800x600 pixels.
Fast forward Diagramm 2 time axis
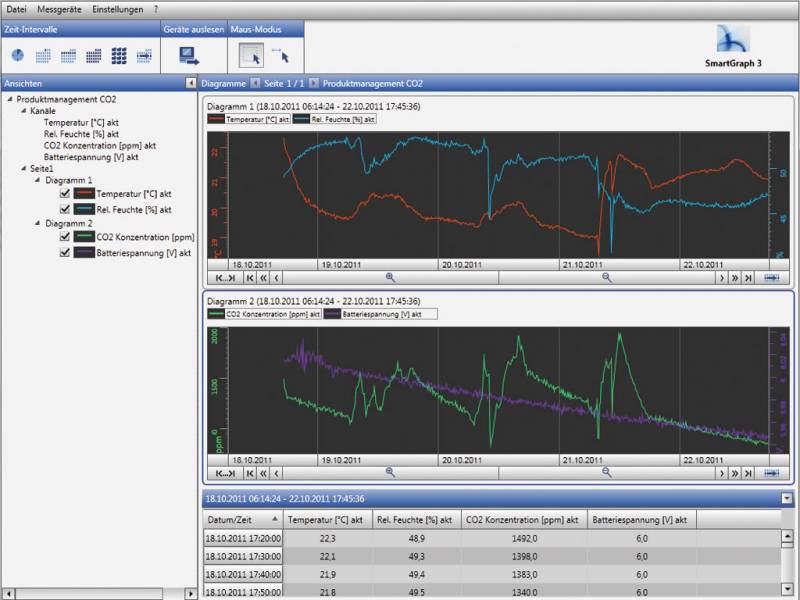click(735, 473)
